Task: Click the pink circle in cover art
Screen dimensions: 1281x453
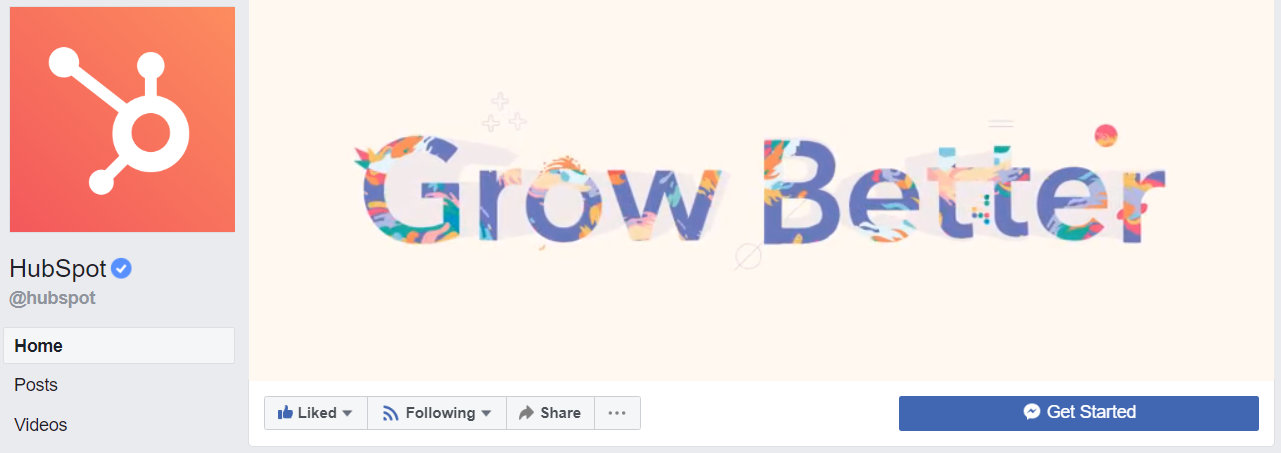Action: click(1105, 135)
